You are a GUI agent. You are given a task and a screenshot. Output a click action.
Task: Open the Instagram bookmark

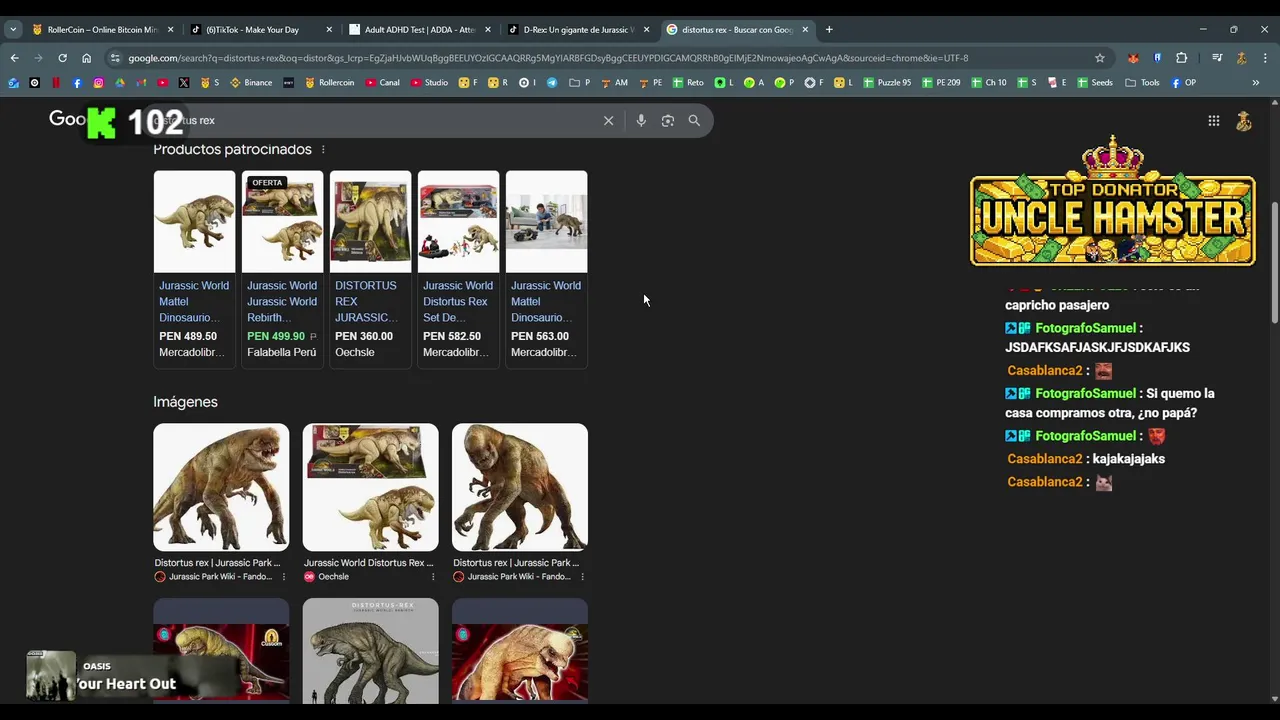(98, 83)
